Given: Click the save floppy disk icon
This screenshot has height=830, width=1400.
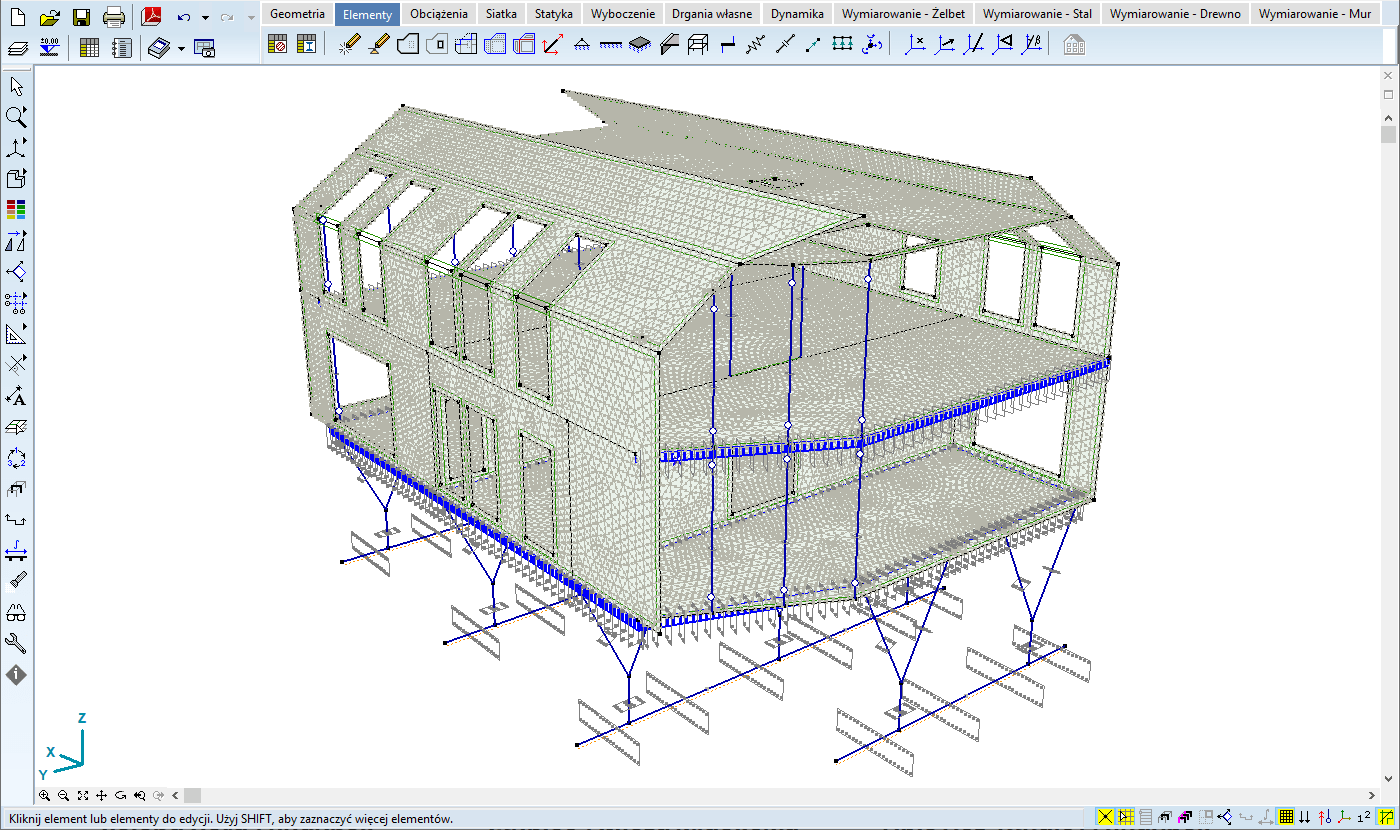Looking at the screenshot, I should 82,17.
